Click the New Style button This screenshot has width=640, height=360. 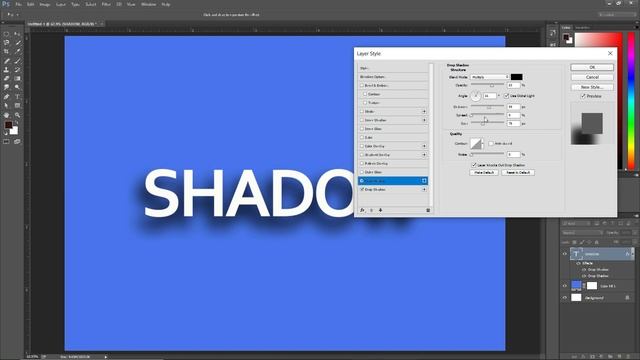[x=592, y=87]
